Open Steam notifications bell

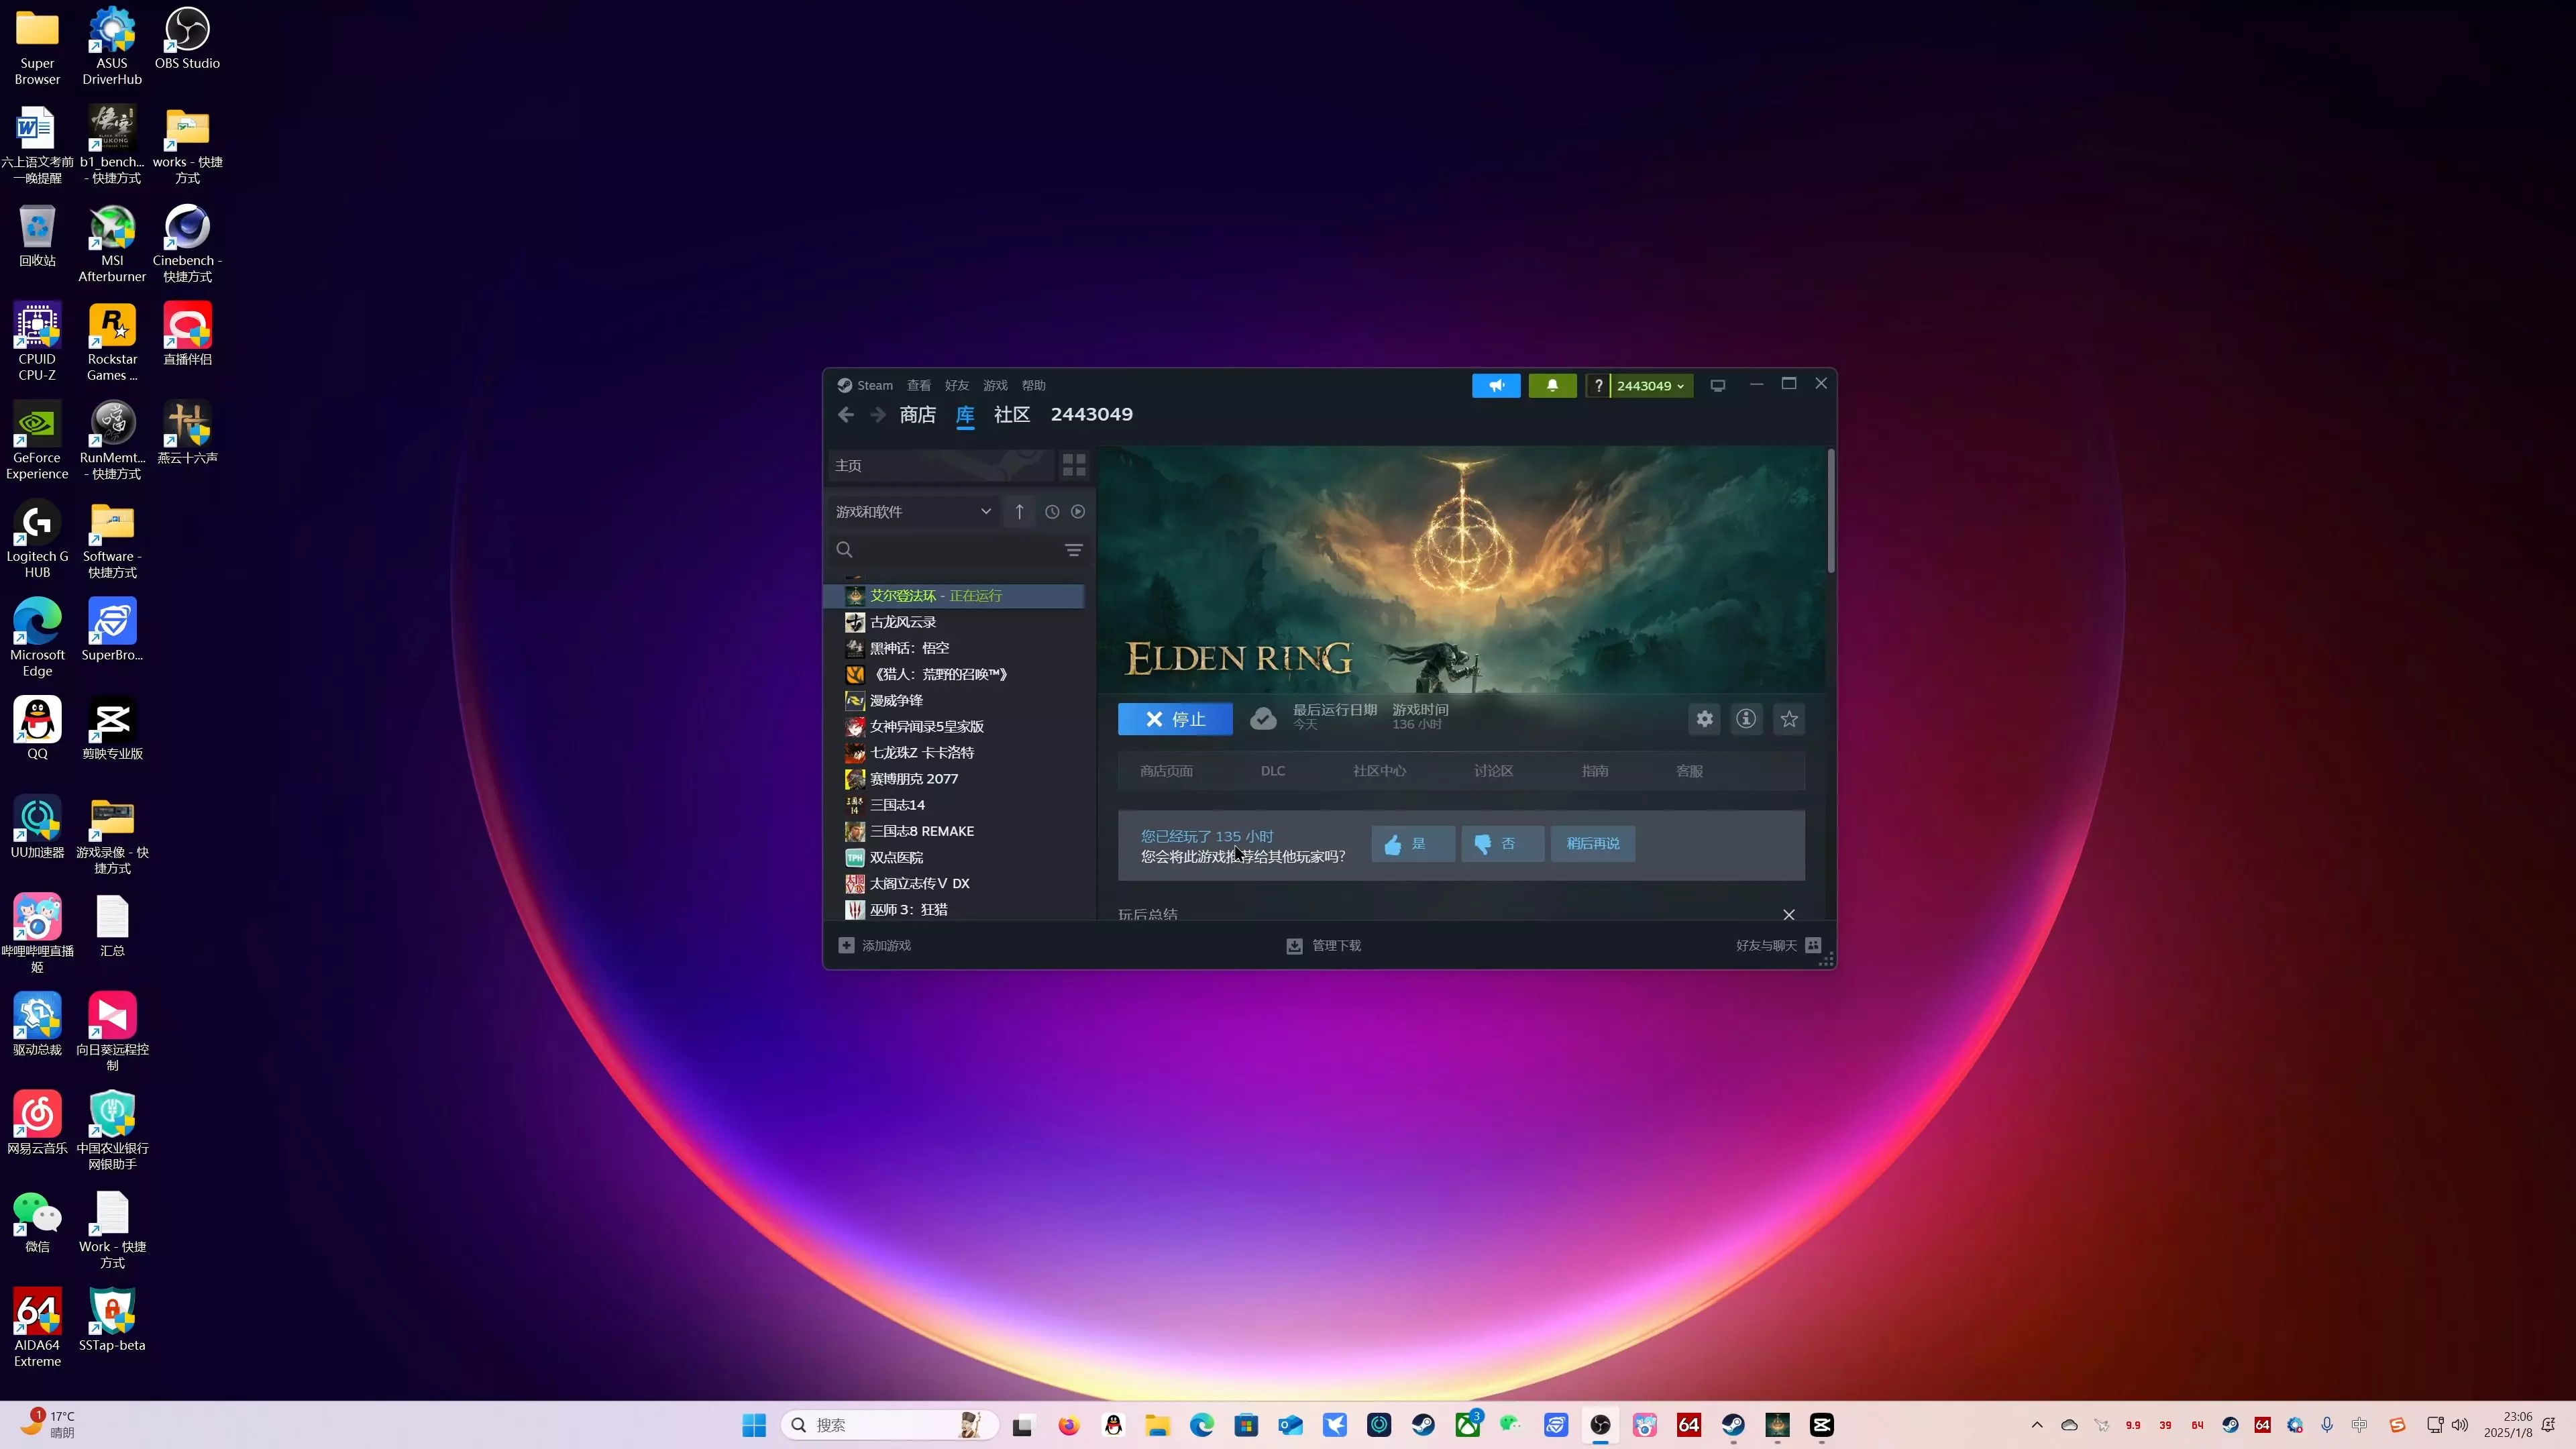[x=1552, y=385]
